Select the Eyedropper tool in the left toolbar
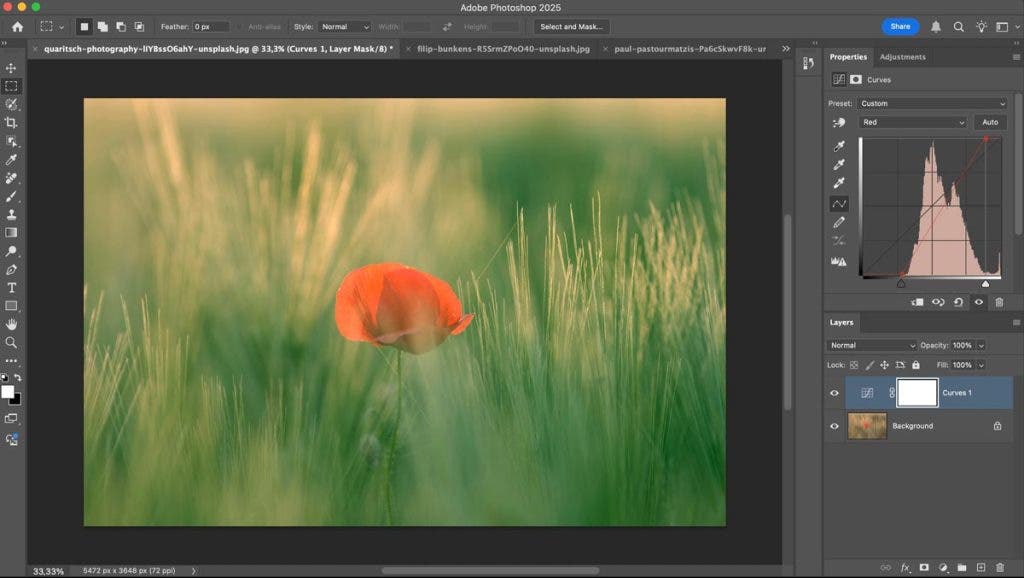 [x=11, y=160]
